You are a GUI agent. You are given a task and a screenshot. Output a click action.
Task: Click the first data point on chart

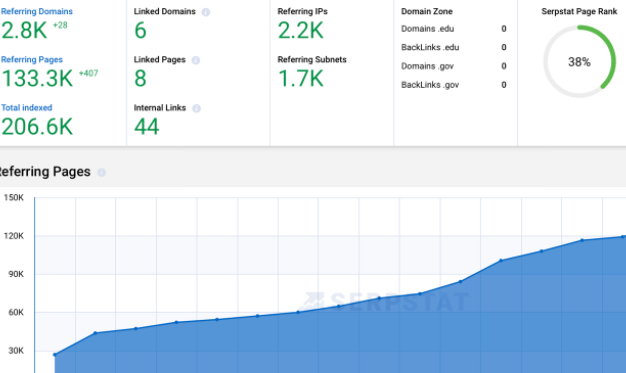pos(55,355)
